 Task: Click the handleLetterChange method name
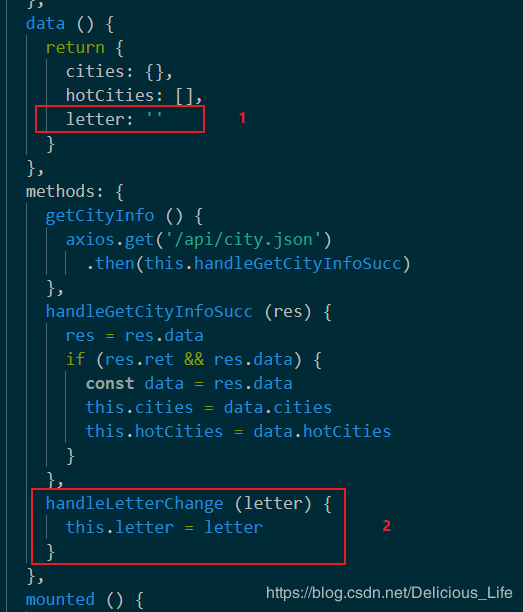point(134,503)
